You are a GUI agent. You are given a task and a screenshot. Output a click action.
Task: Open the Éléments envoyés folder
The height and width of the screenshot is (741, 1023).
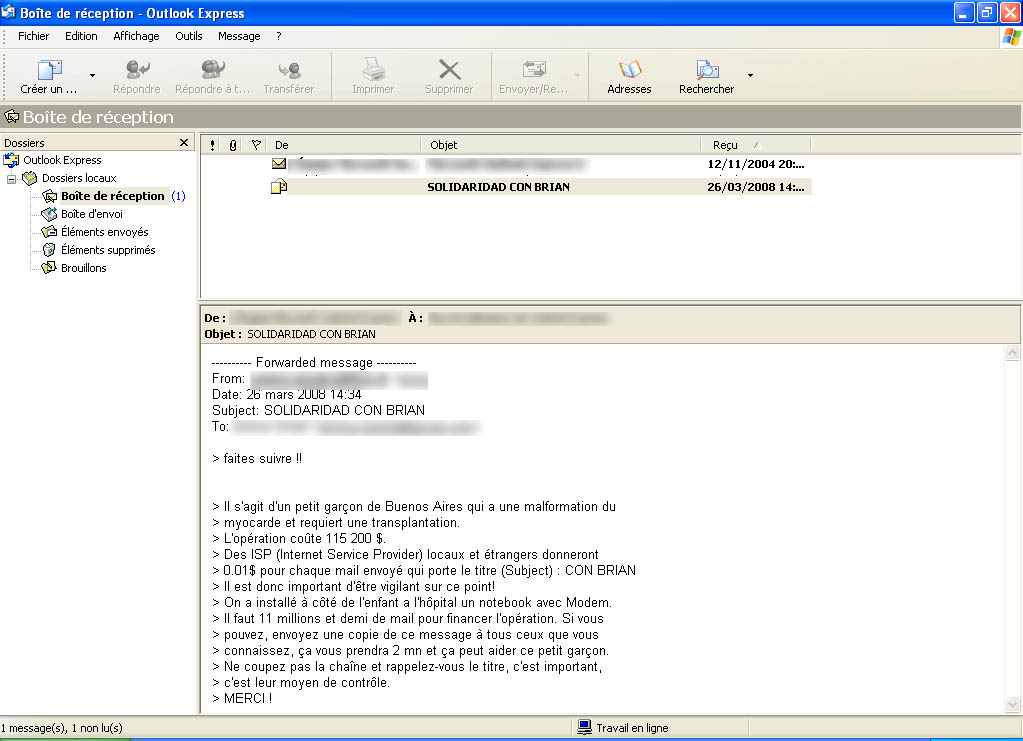pyautogui.click(x=104, y=232)
